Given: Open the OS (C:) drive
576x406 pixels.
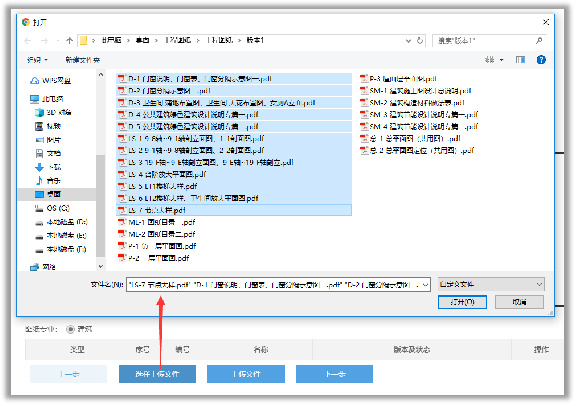Looking at the screenshot, I should 52,208.
